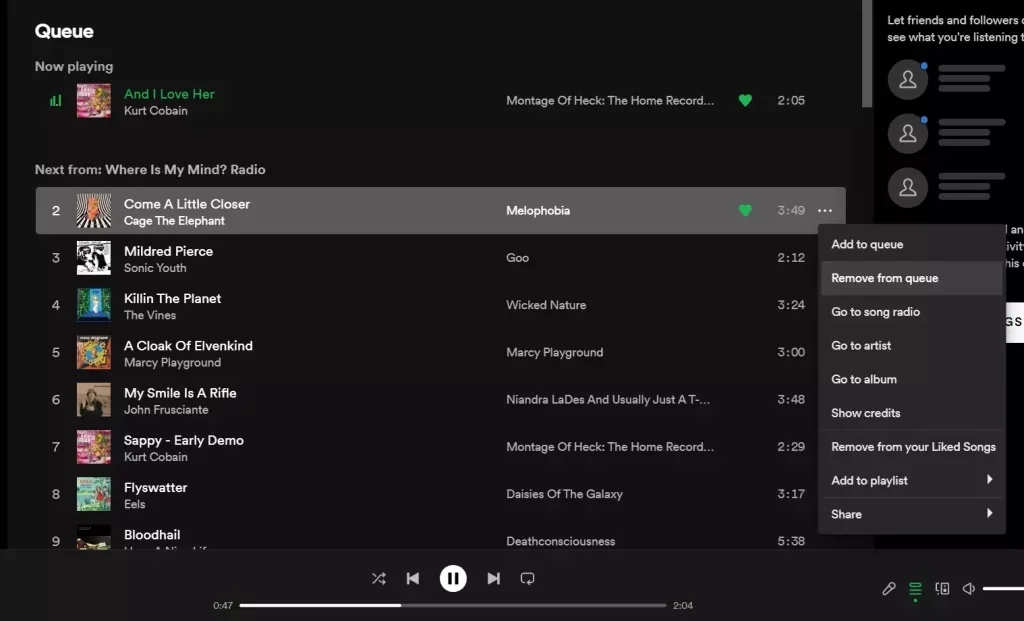Select the Killin The Planet song title
This screenshot has height=621, width=1024.
[x=172, y=298]
